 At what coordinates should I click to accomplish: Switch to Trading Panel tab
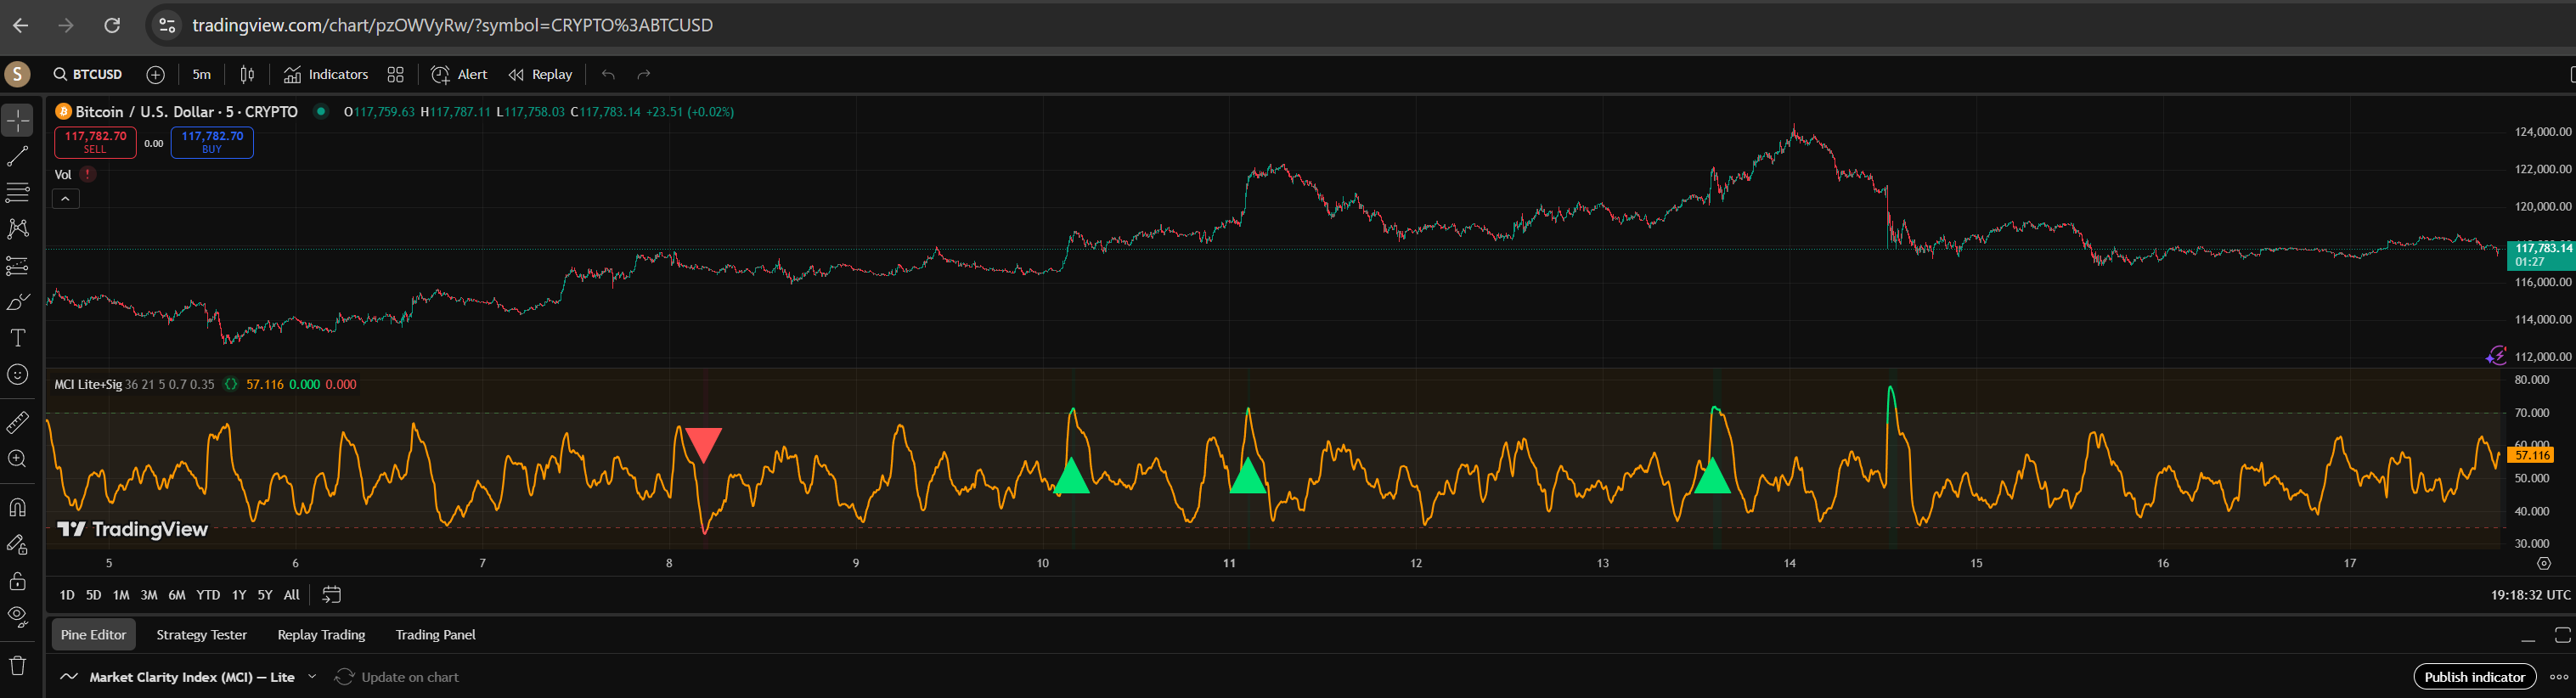(x=436, y=635)
